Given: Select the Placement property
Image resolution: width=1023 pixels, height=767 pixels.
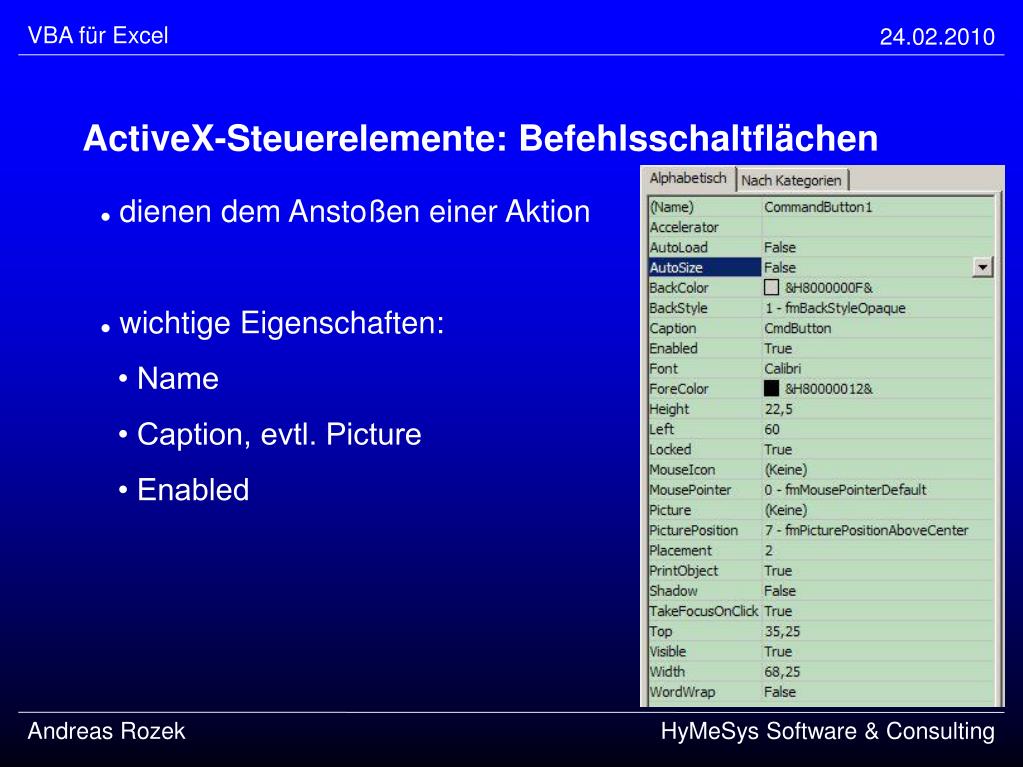Looking at the screenshot, I should 680,550.
